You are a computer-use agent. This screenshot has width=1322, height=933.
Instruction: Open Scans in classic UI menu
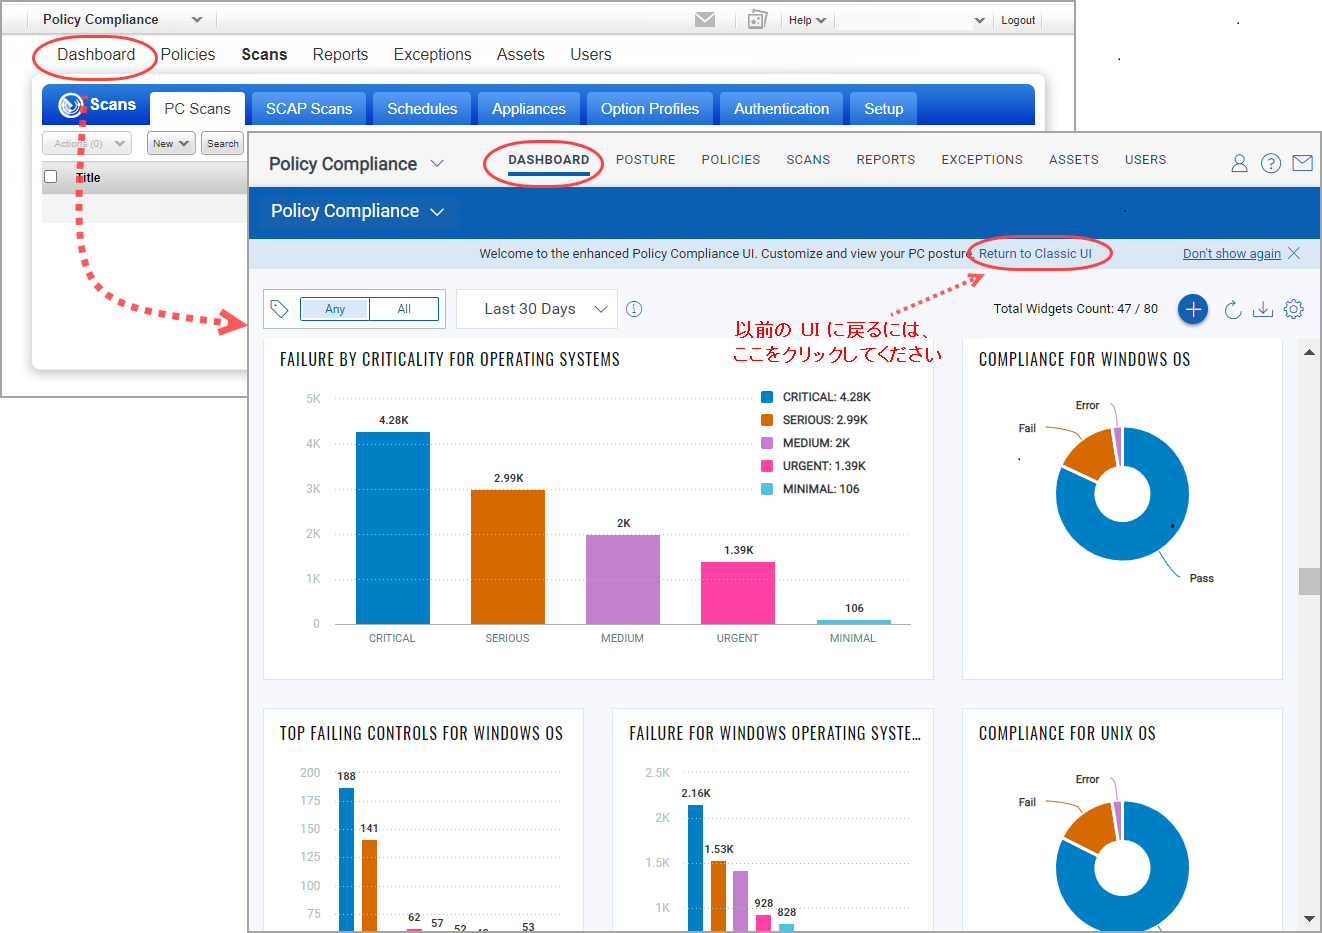264,55
